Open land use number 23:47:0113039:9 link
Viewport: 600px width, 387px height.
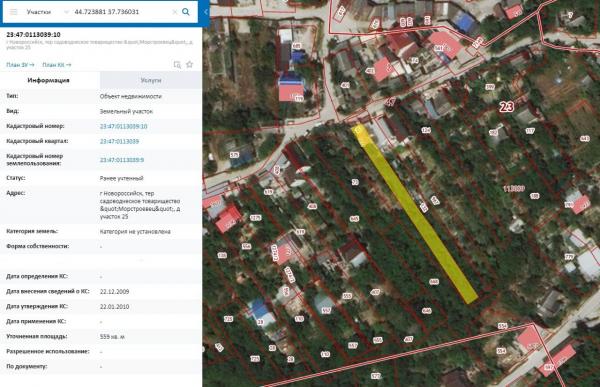click(122, 160)
